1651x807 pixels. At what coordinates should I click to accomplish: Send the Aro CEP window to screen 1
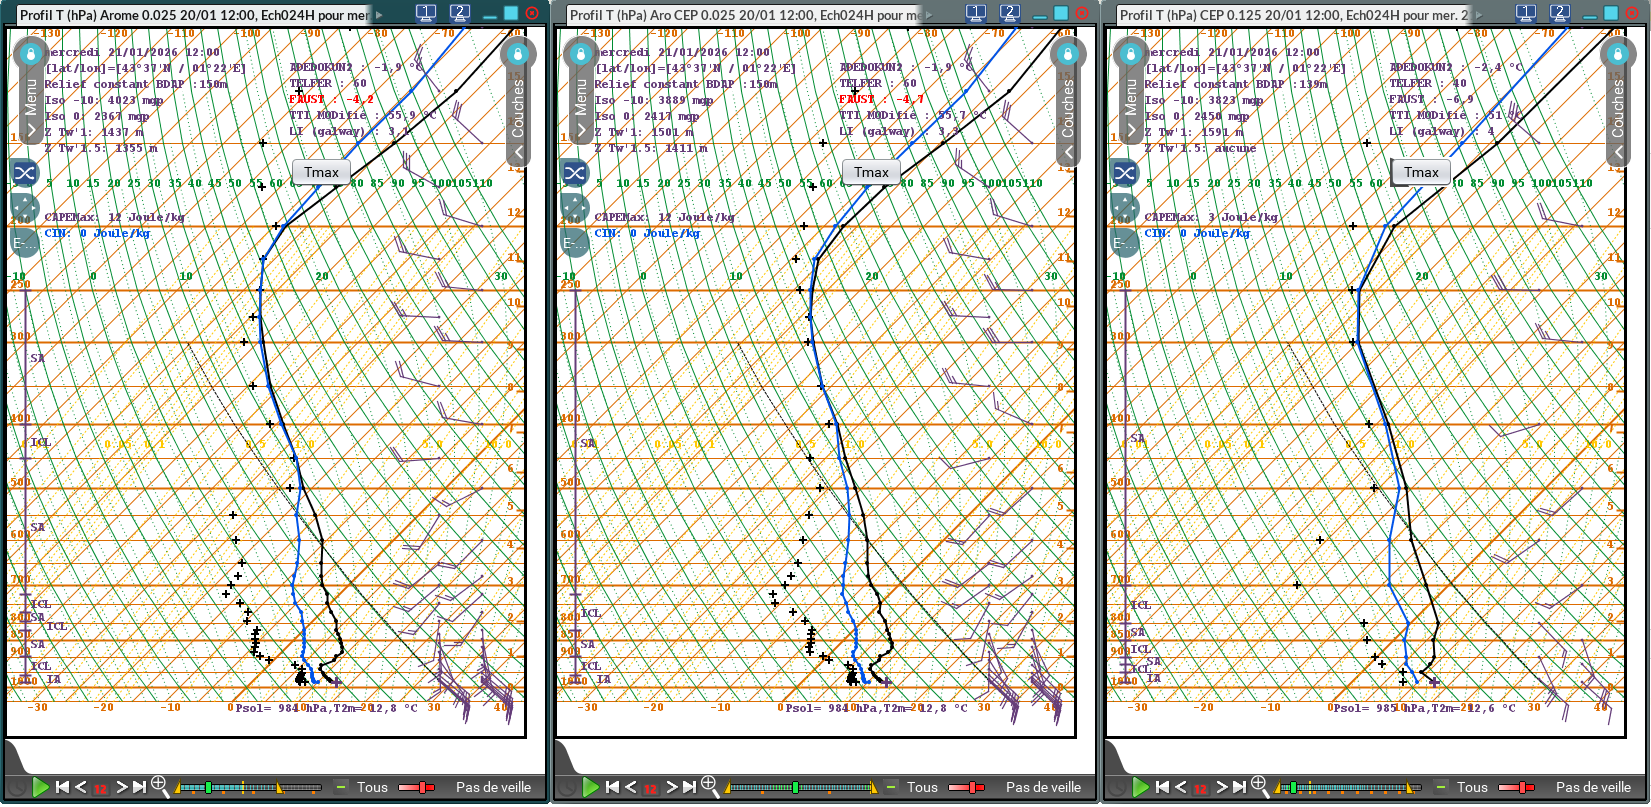pos(976,13)
